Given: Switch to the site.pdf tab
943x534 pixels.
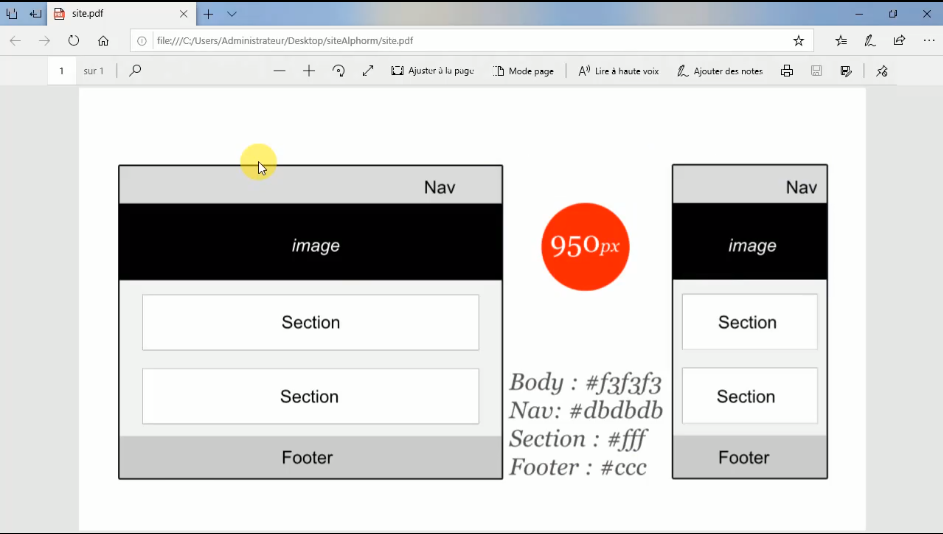Looking at the screenshot, I should [x=110, y=14].
